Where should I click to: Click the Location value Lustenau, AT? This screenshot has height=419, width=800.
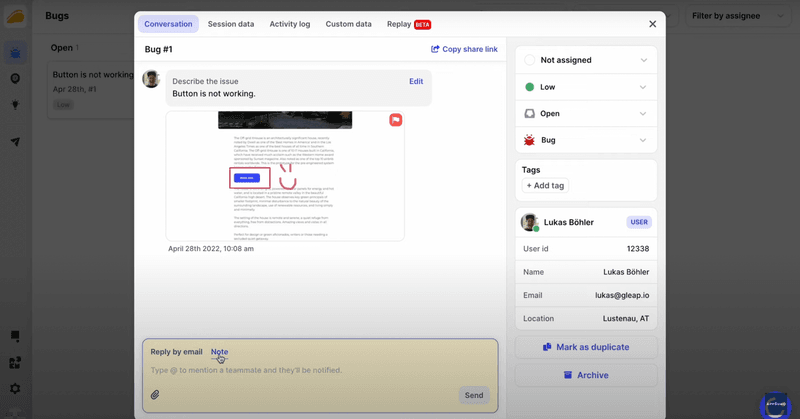click(x=626, y=318)
